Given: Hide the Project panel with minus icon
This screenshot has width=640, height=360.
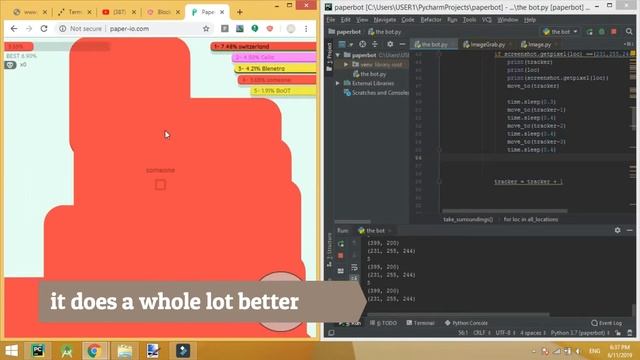Looking at the screenshot, I should (402, 44).
